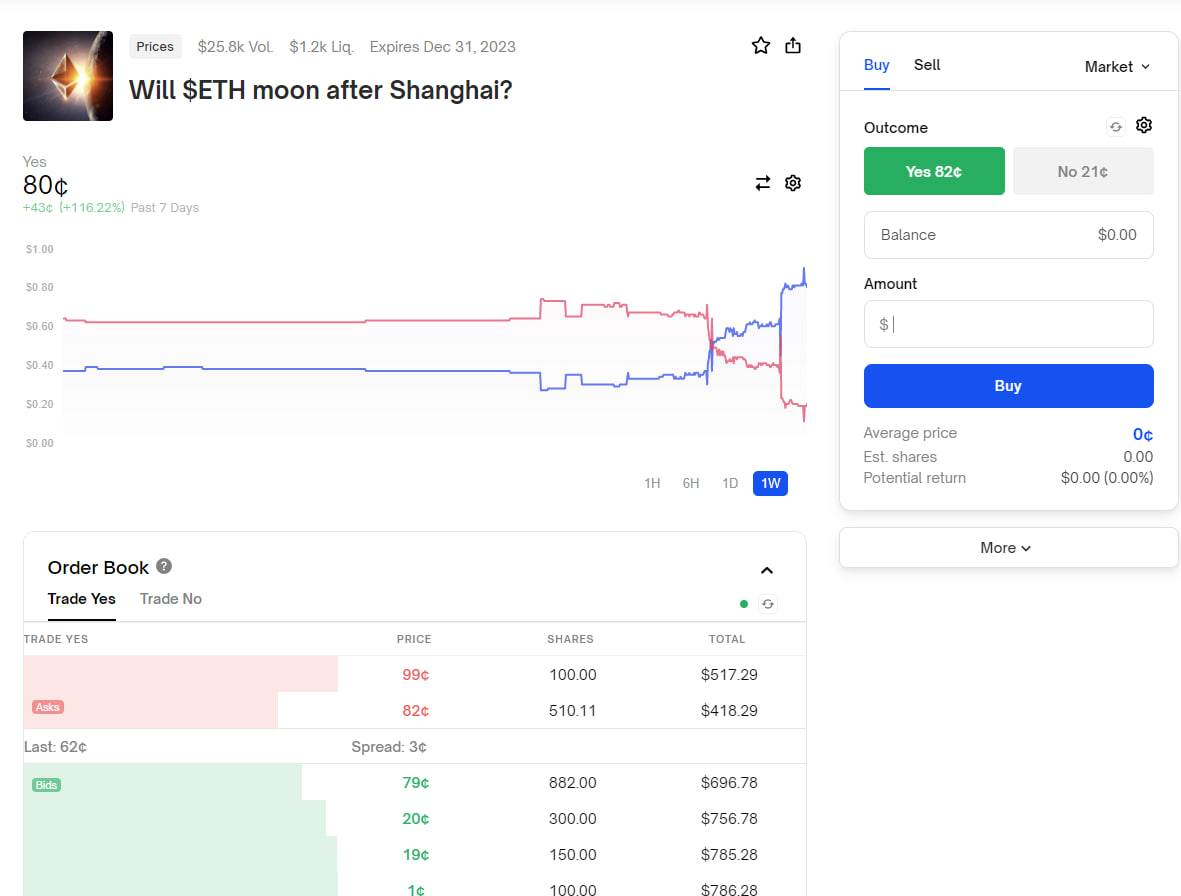Image resolution: width=1181 pixels, height=896 pixels.
Task: Click the order book refresh icon
Action: tap(767, 604)
